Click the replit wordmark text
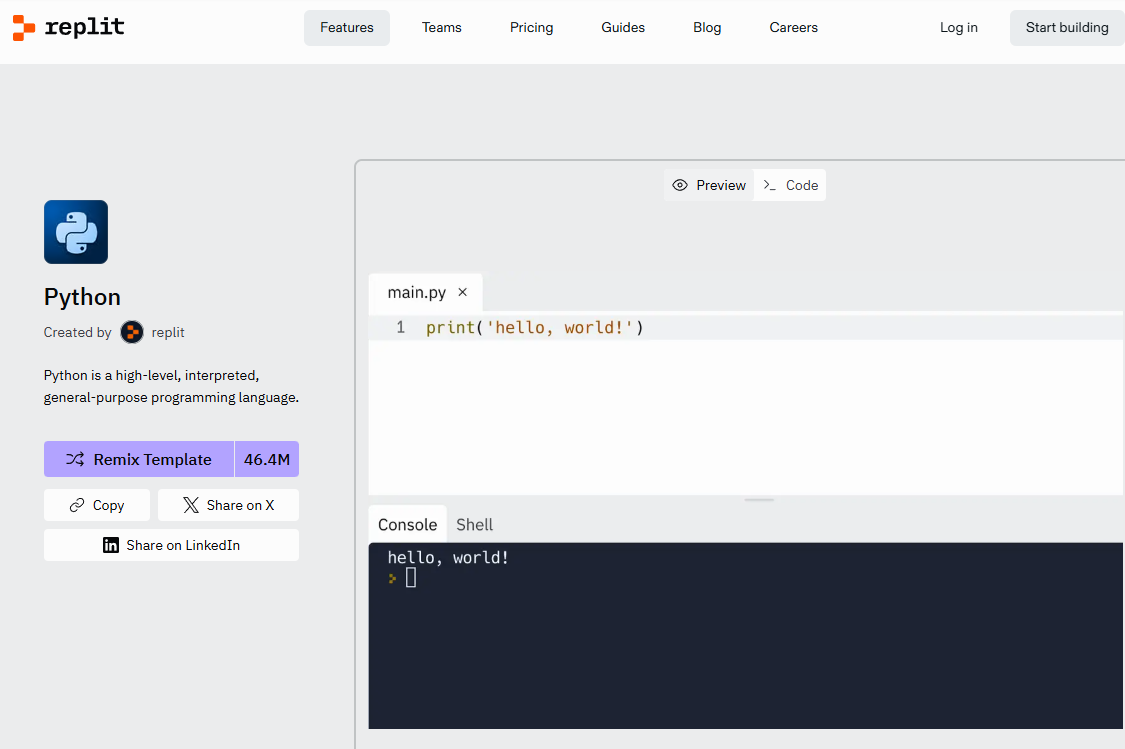This screenshot has width=1125, height=749. click(85, 27)
